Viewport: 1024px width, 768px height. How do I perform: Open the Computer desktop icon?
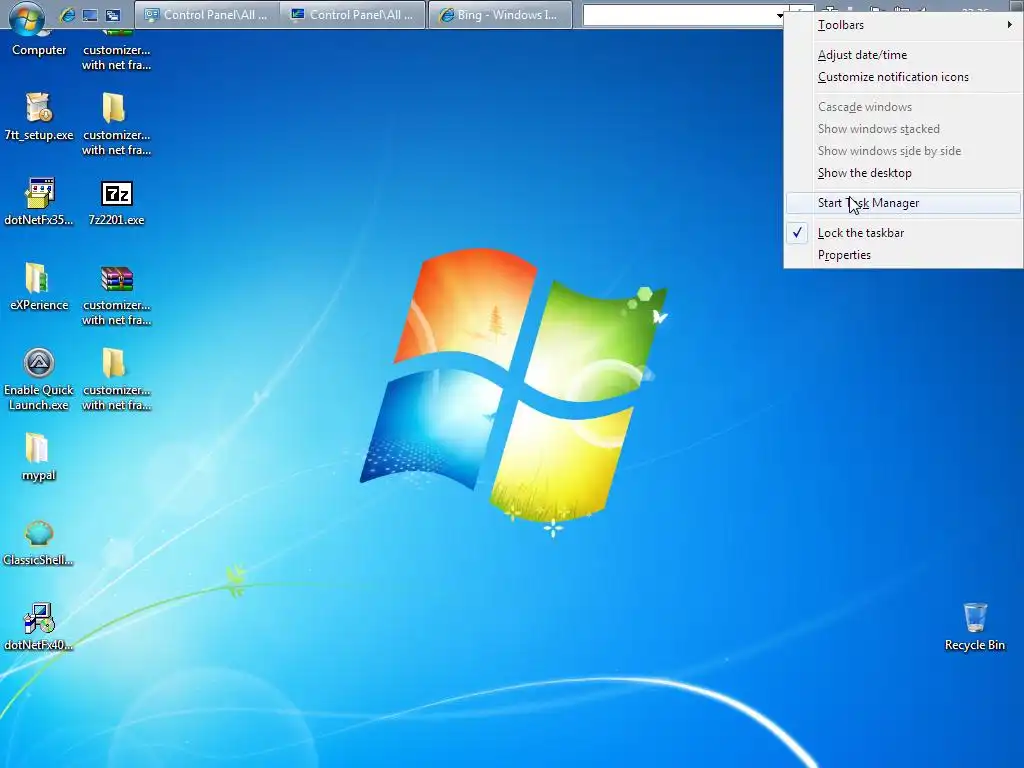(x=39, y=42)
